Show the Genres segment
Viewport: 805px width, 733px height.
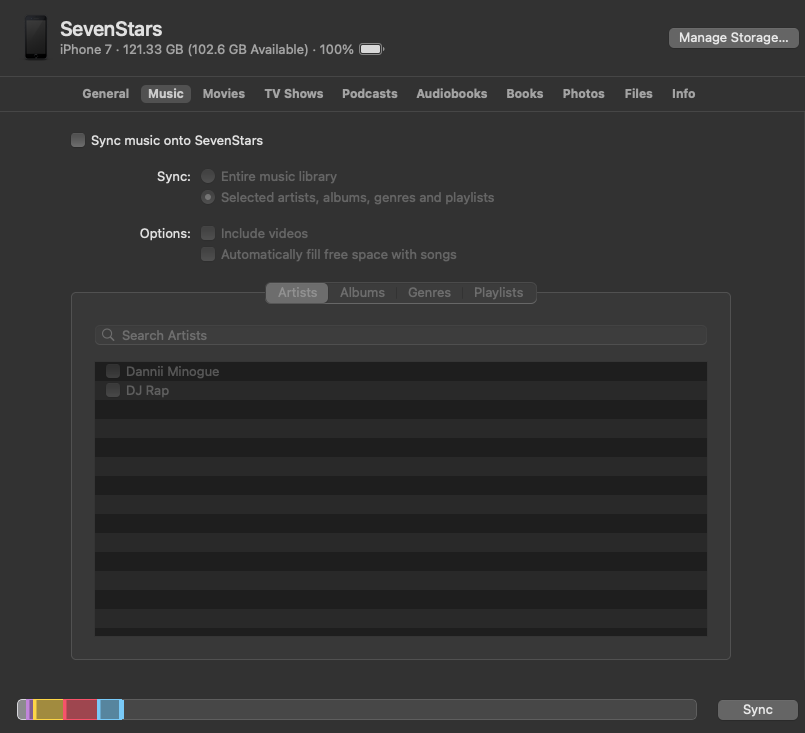429,293
